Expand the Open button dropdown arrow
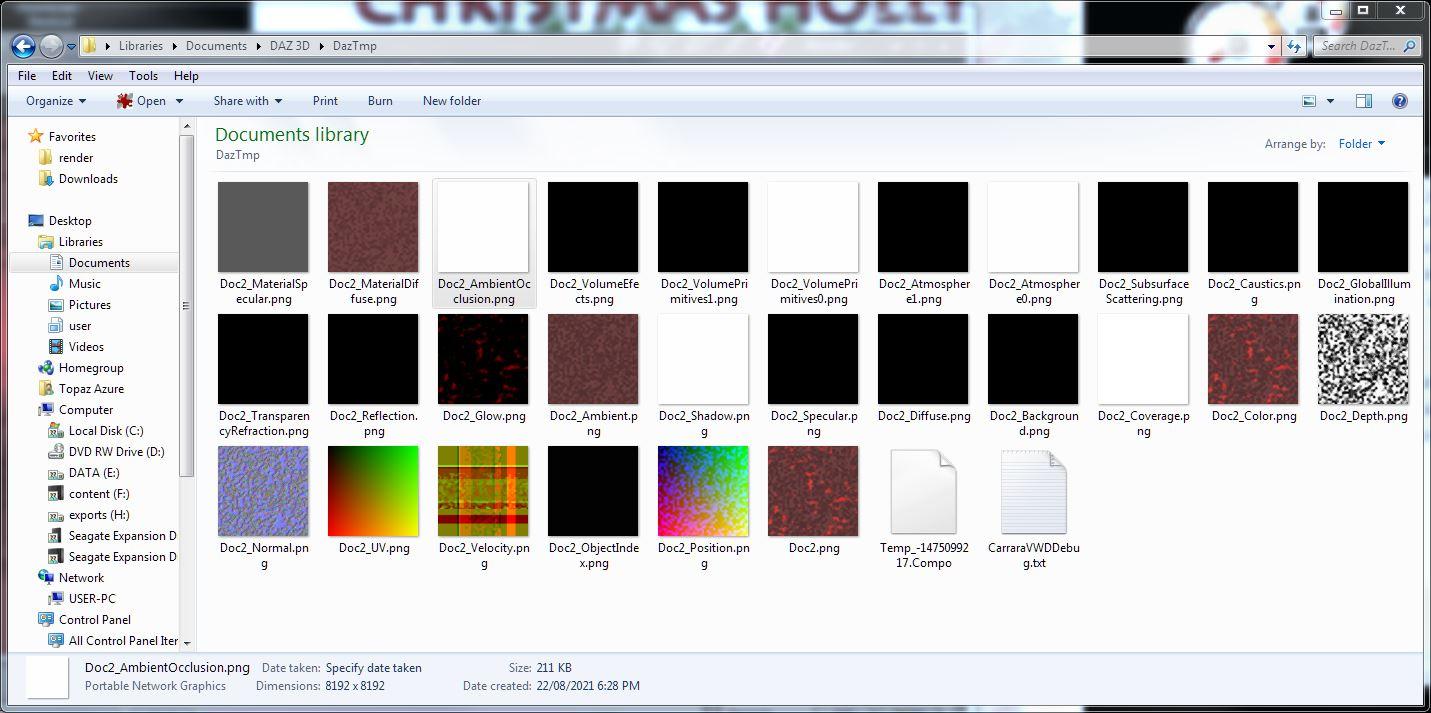Screen dimensions: 1431x713 point(179,101)
